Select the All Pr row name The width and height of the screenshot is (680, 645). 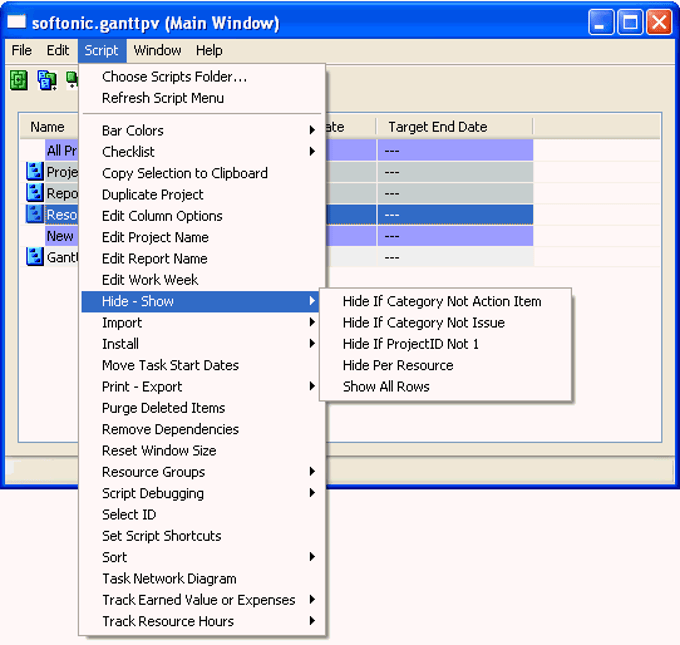point(62,151)
